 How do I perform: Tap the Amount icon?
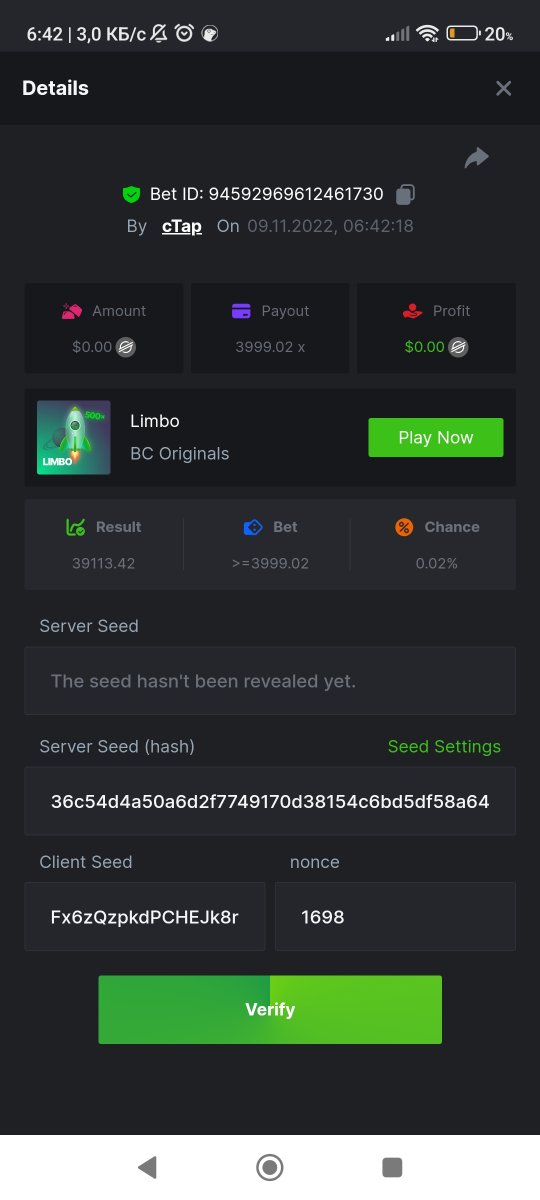[x=71, y=311]
